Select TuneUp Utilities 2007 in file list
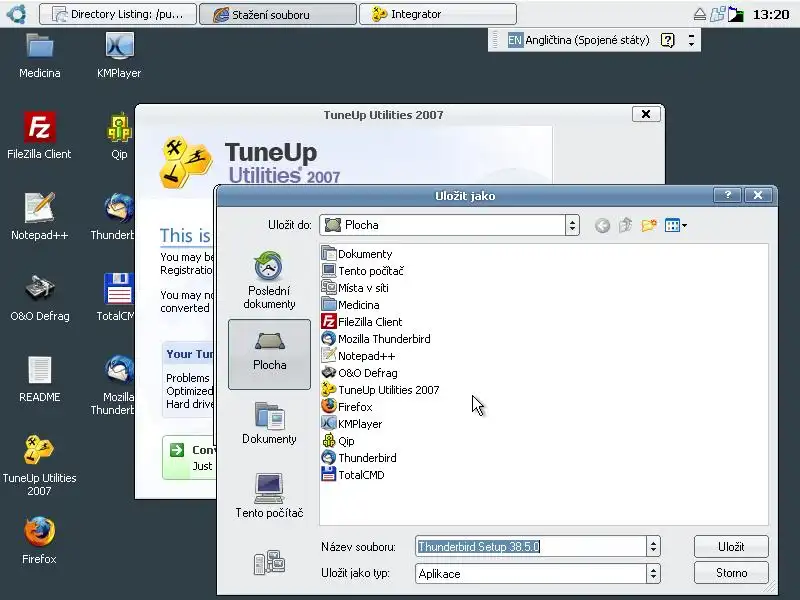Screen dimensions: 800x600 pos(381,390)
